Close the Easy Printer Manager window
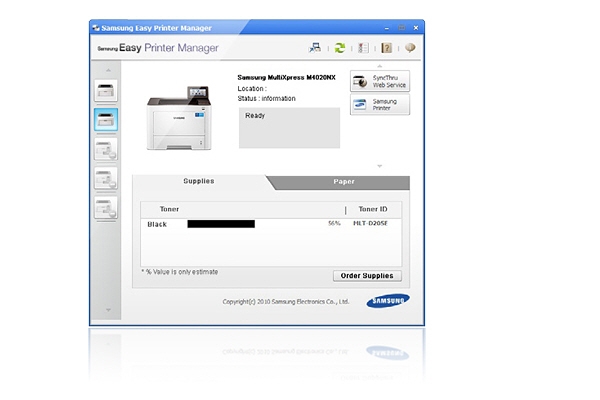This screenshot has height=400, width=600. tap(416, 28)
